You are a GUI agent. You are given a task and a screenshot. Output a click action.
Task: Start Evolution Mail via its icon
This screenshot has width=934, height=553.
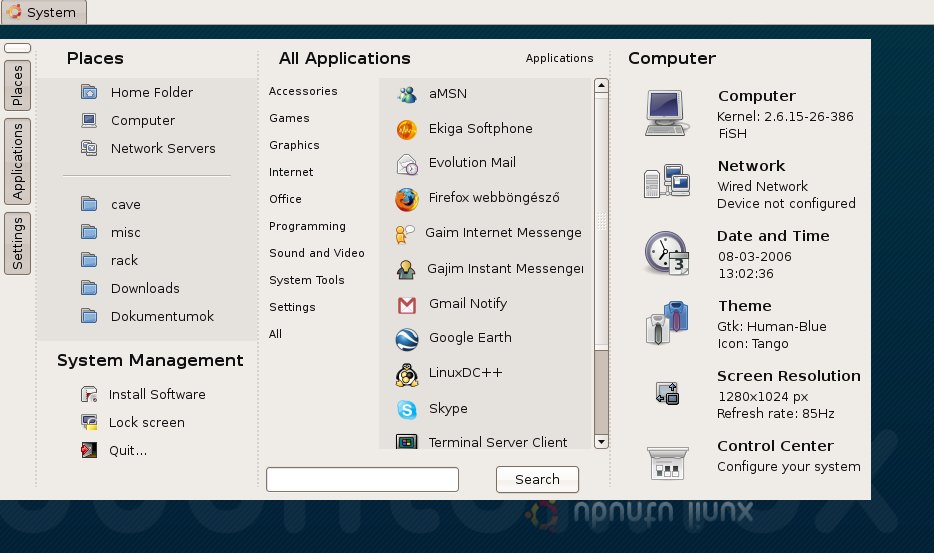pos(406,164)
